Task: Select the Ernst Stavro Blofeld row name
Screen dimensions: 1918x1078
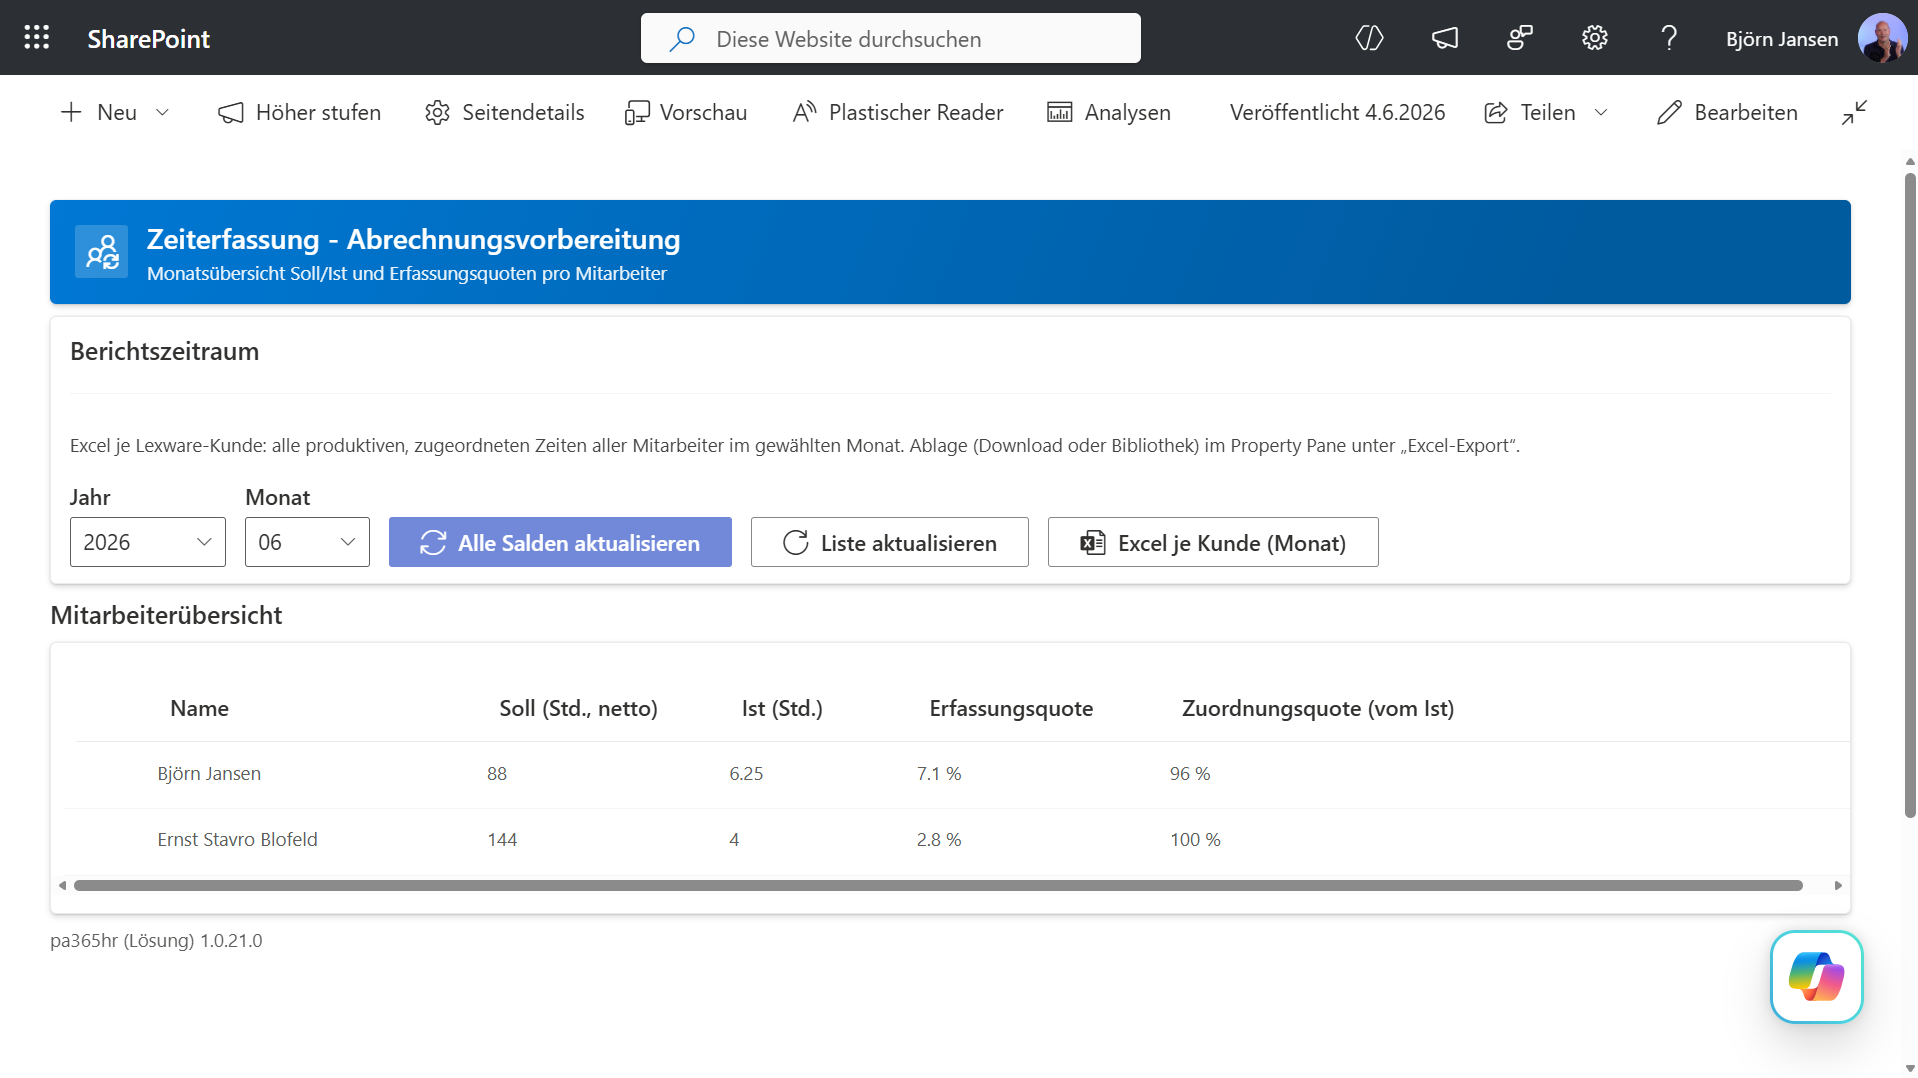Action: pyautogui.click(x=237, y=840)
